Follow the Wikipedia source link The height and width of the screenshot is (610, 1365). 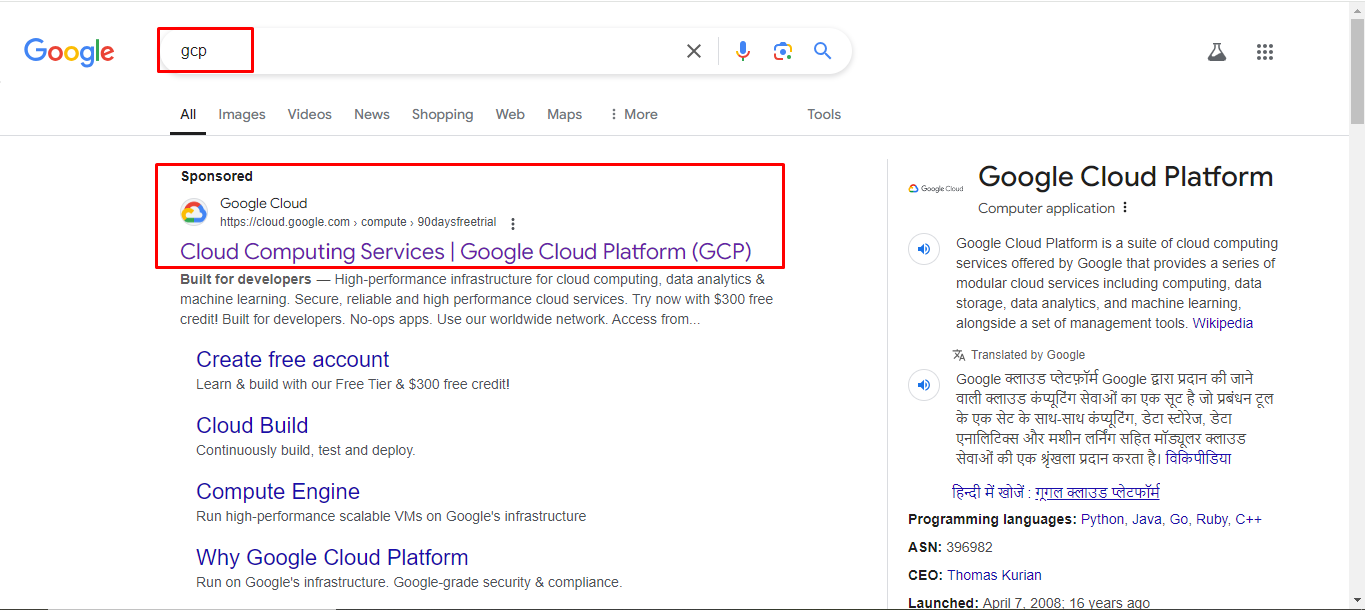pos(1222,323)
